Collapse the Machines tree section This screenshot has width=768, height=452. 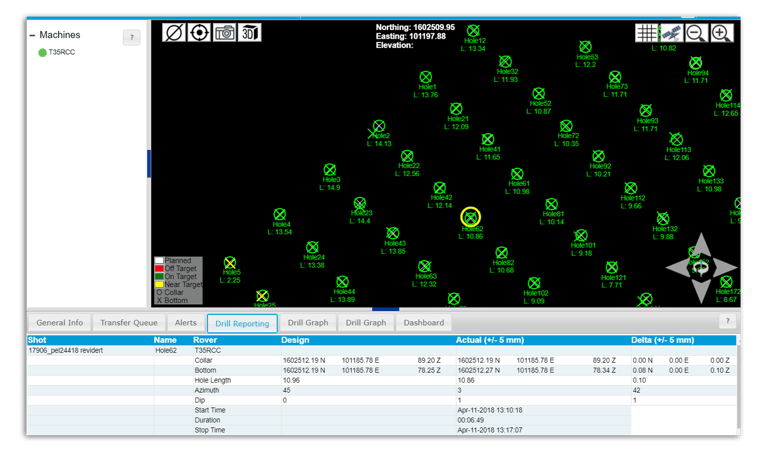[32, 35]
